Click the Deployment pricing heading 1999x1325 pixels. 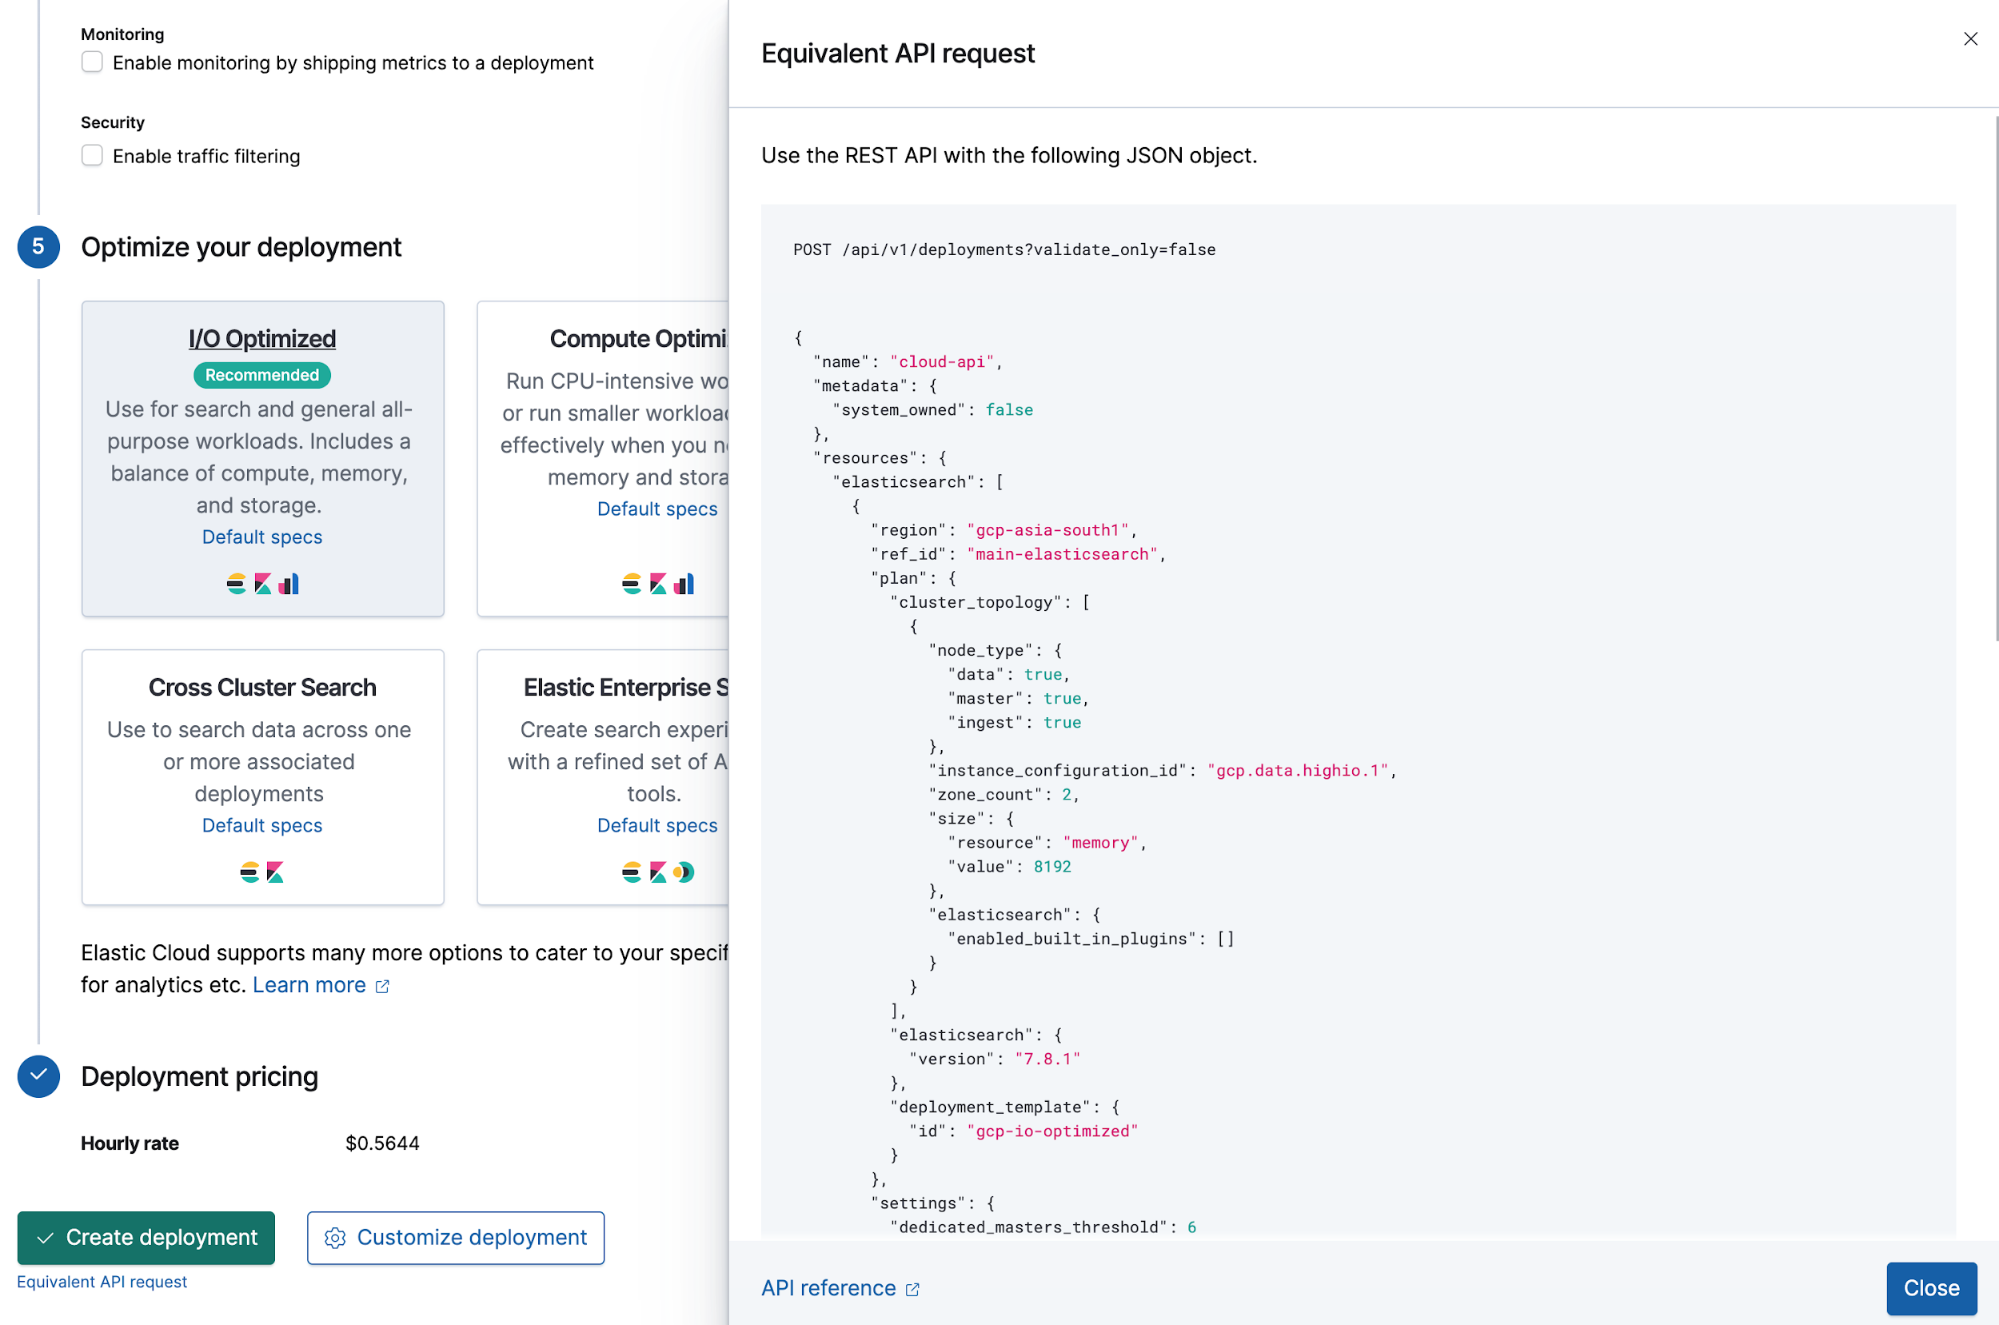coord(199,1076)
